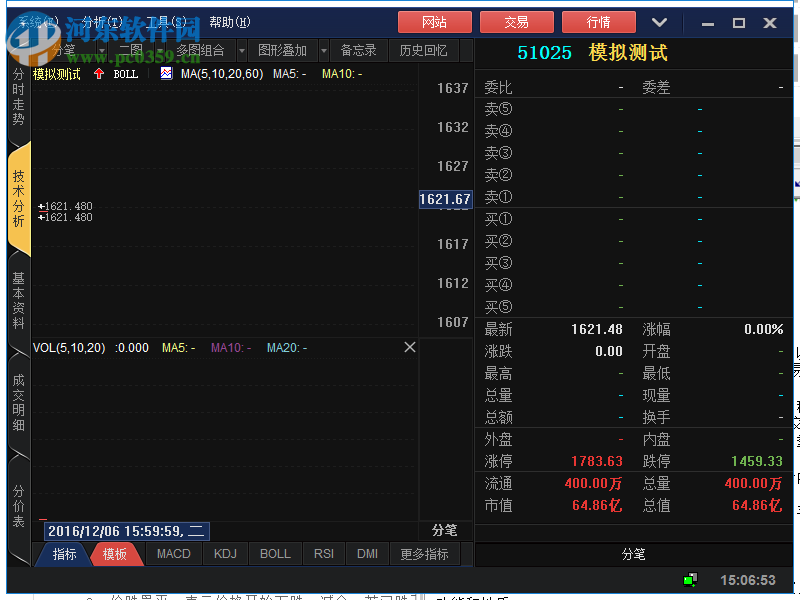Click the 网站 (Website) button
The width and height of the screenshot is (800, 600).
point(435,22)
